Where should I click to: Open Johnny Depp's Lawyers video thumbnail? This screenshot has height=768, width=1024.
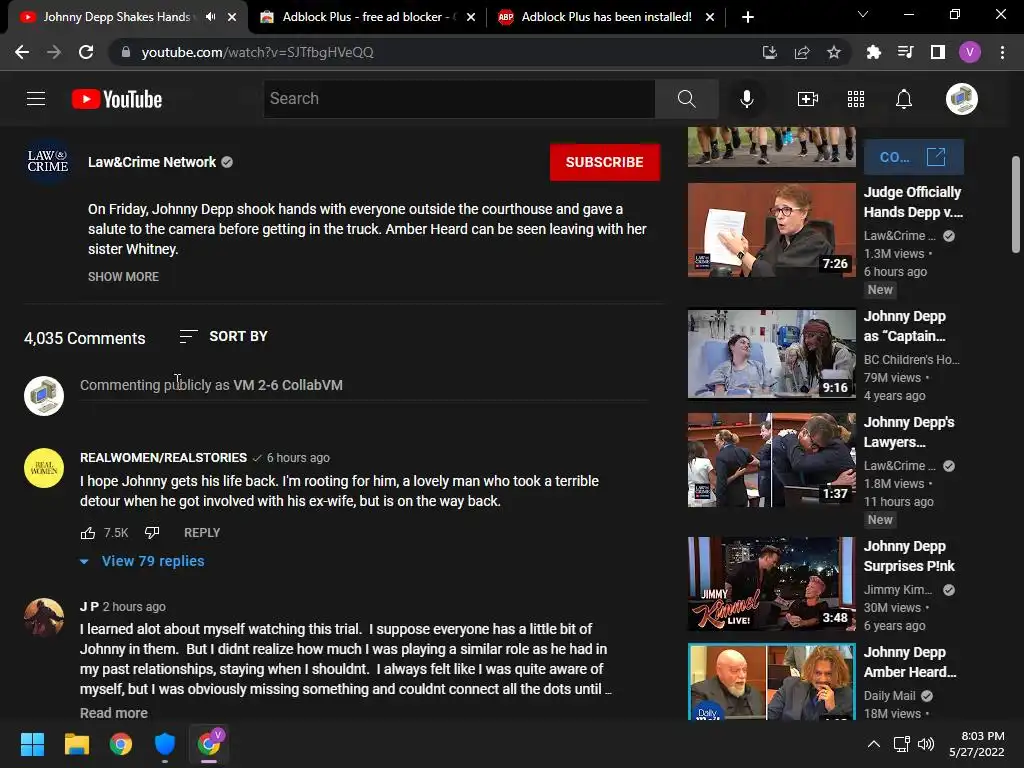click(x=771, y=460)
